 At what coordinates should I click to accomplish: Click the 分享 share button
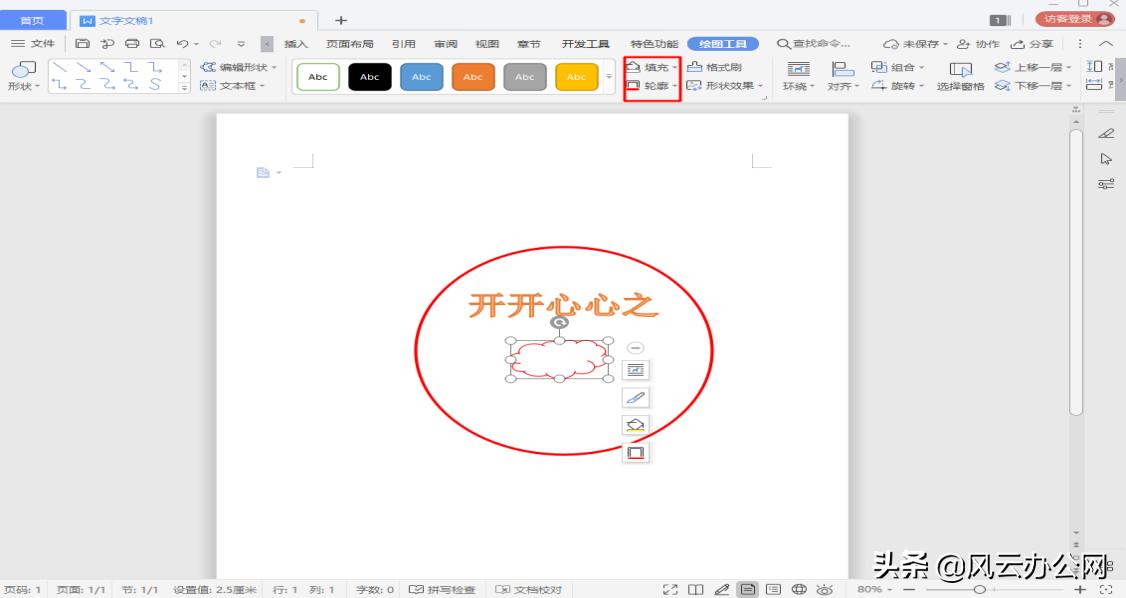pos(1032,44)
